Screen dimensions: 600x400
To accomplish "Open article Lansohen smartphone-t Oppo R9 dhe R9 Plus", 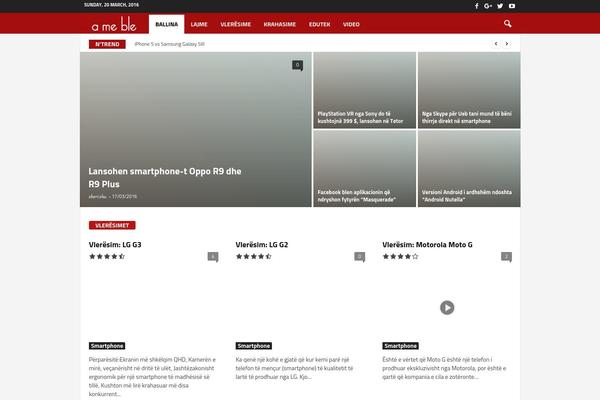I will tap(165, 178).
